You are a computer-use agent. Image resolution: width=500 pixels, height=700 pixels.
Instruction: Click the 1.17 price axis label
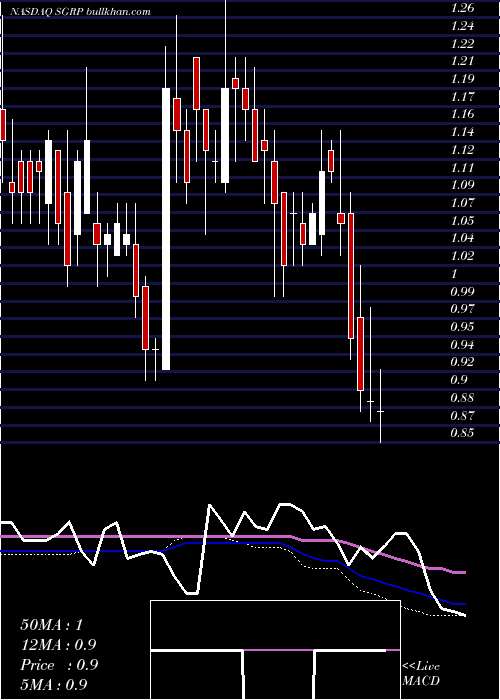pos(462,96)
